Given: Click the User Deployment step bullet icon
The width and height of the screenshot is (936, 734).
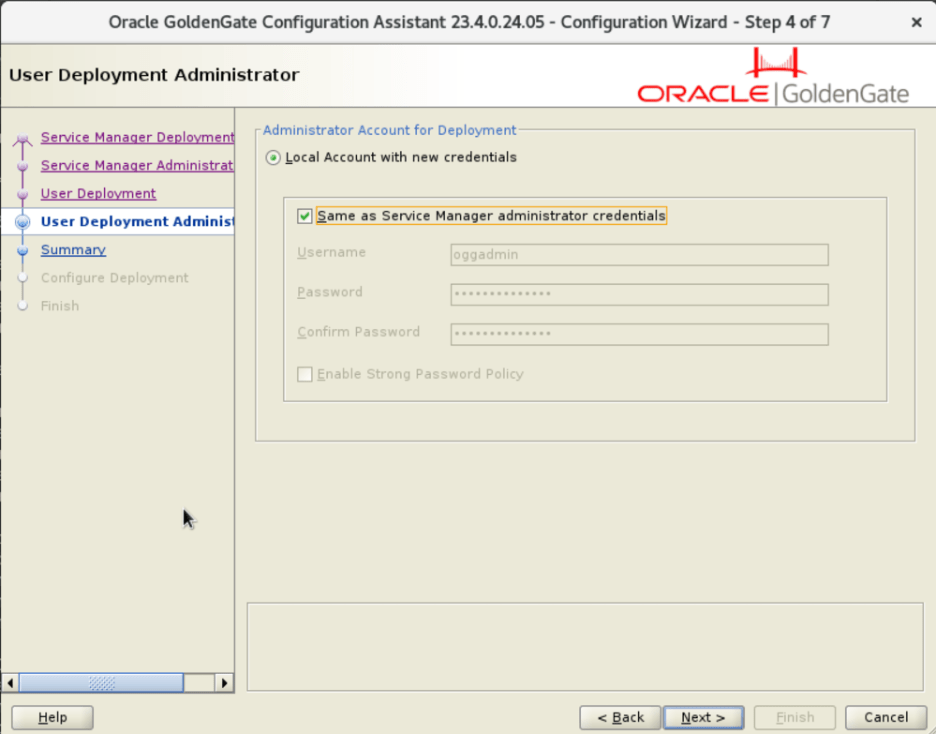Looking at the screenshot, I should coord(23,195).
